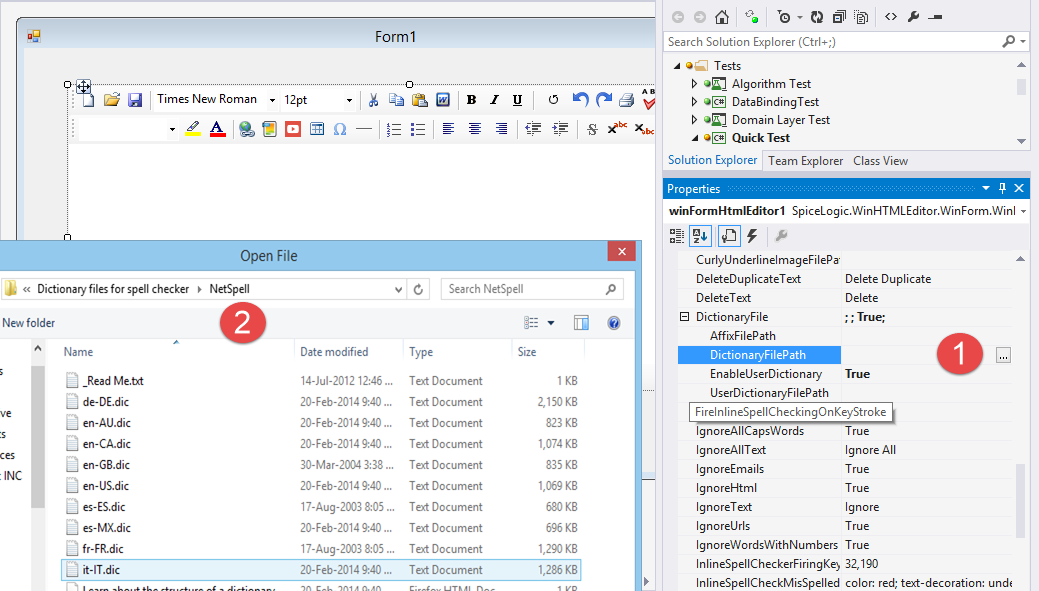Viewport: 1039px width, 591px height.
Task: Switch to the Class View tab
Action: click(880, 160)
